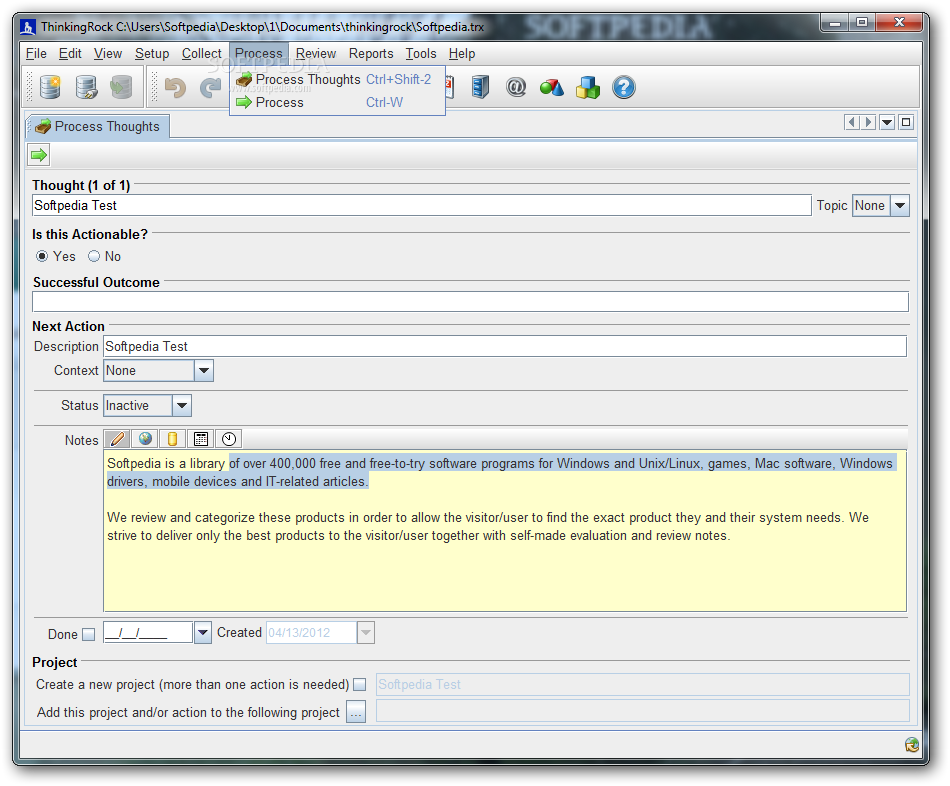This screenshot has width=950, height=786.
Task: Click the Done date input field
Action: [x=148, y=633]
